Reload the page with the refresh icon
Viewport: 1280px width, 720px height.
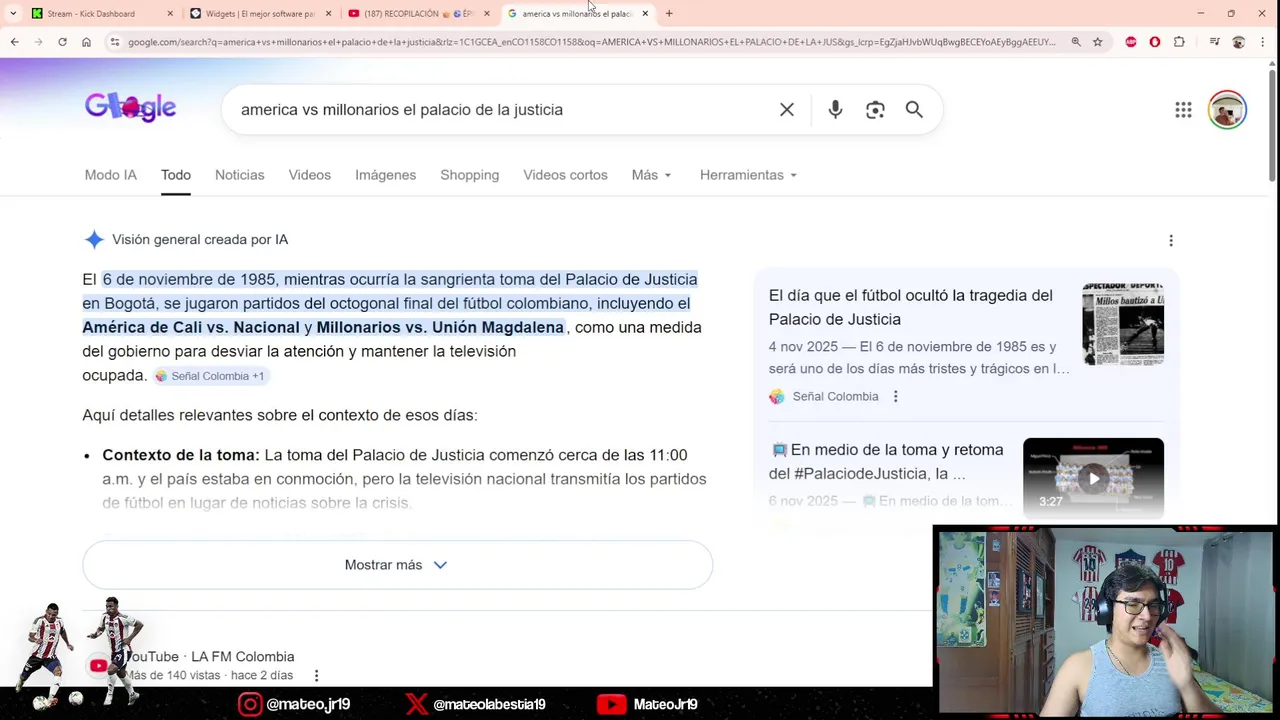(62, 42)
